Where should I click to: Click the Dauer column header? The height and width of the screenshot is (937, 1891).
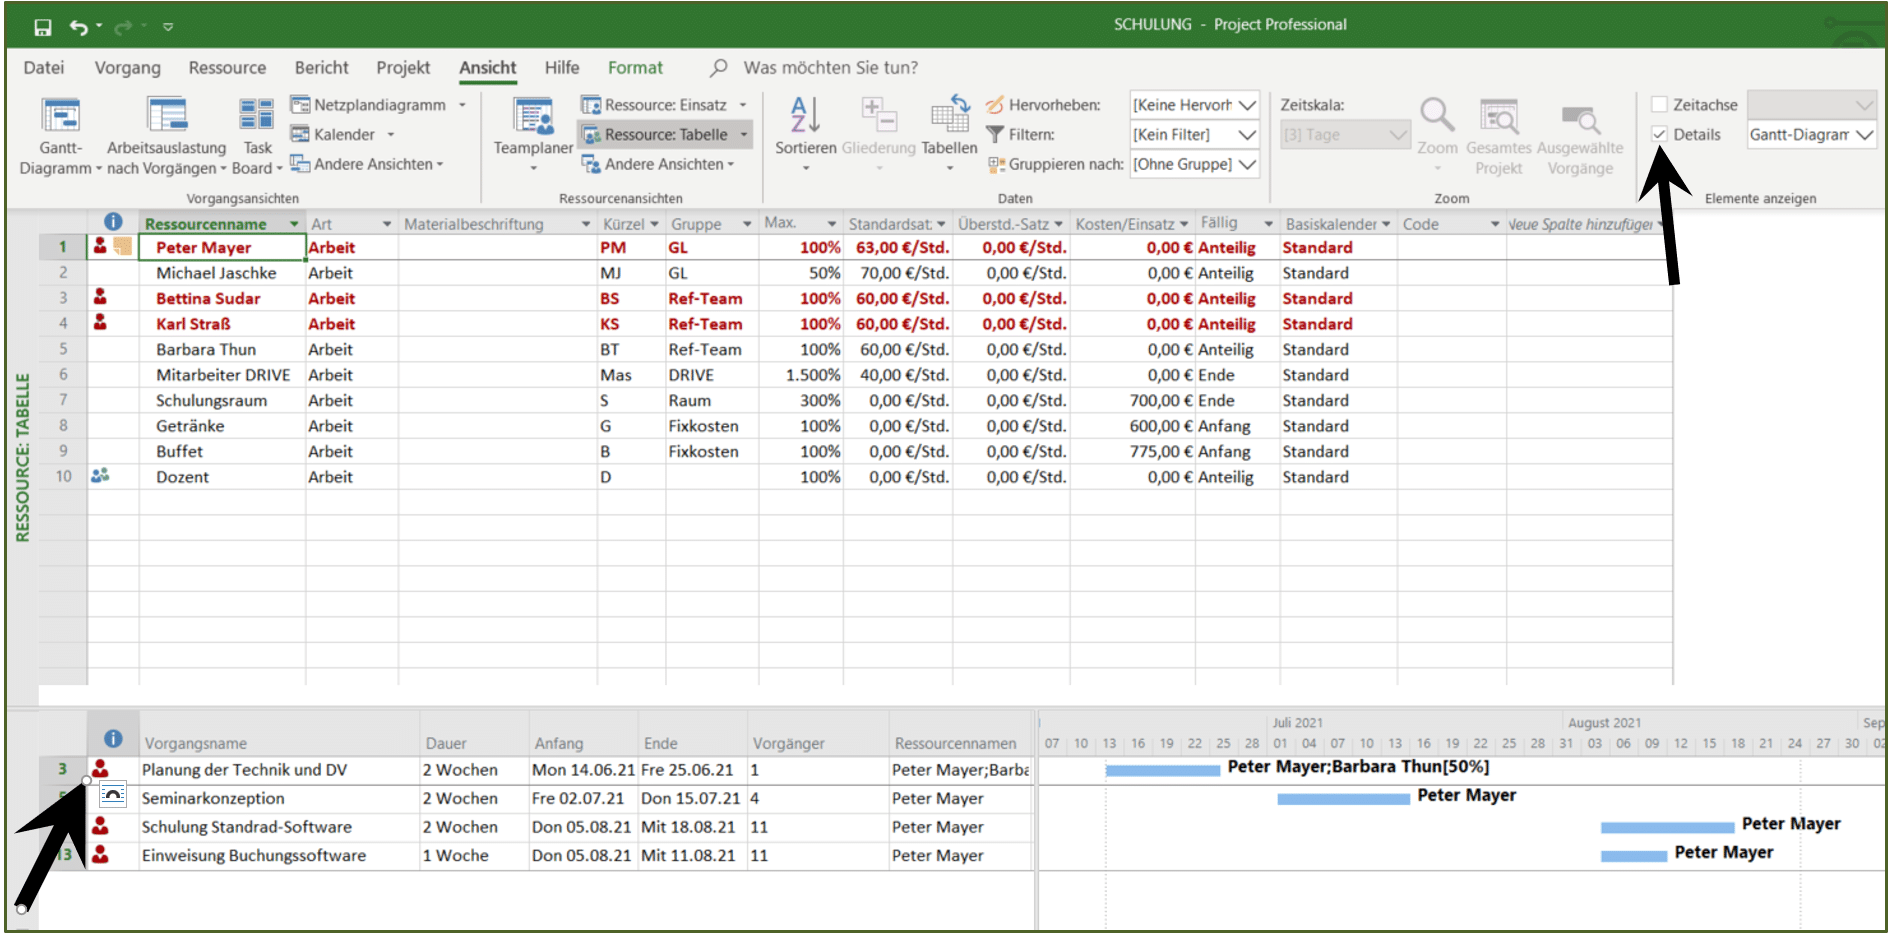pyautogui.click(x=473, y=743)
